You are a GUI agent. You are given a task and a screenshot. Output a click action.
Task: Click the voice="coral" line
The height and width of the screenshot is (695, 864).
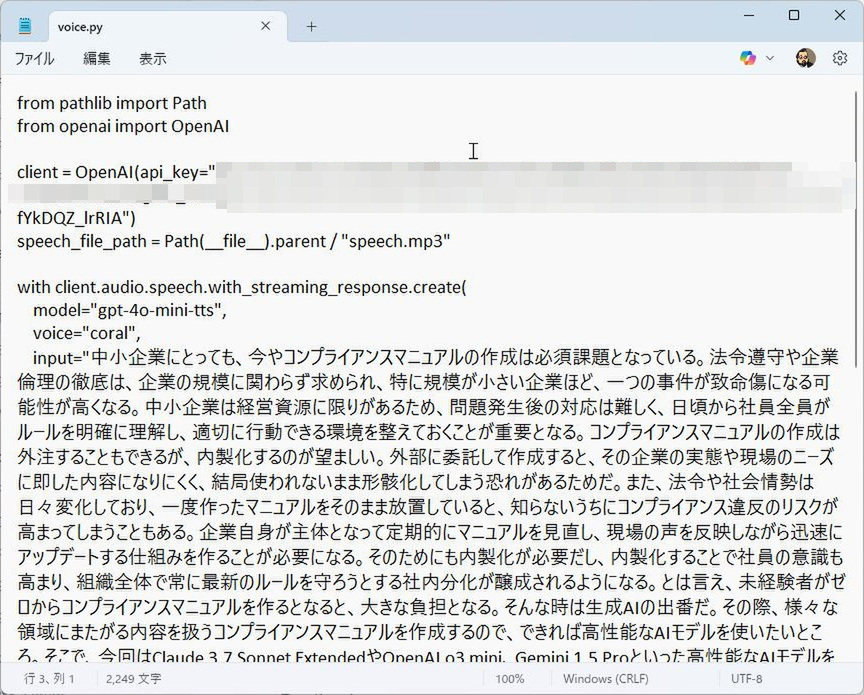87,333
